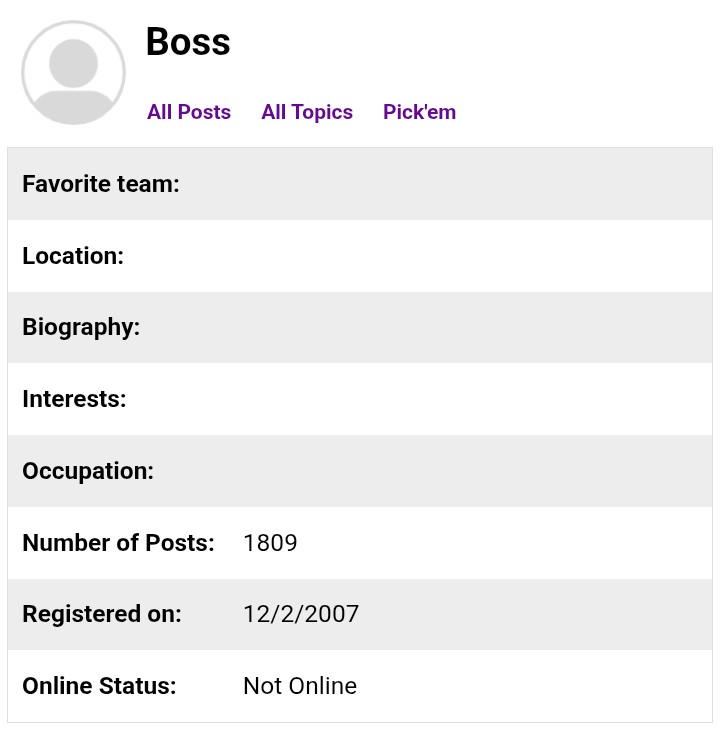This screenshot has width=720, height=732.
Task: Click the Not Online status text
Action: pyautogui.click(x=300, y=686)
